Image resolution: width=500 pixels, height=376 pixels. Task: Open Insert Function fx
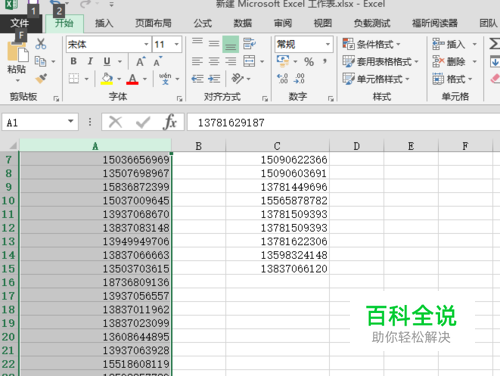point(170,122)
